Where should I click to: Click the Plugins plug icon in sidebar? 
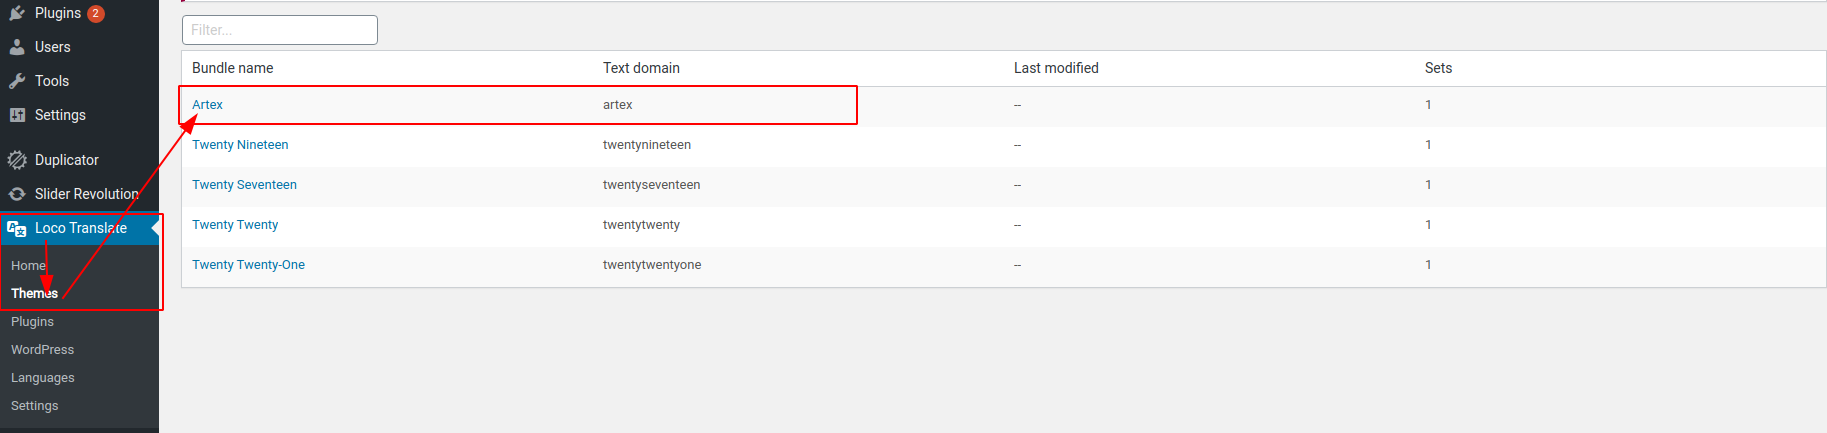(x=17, y=13)
